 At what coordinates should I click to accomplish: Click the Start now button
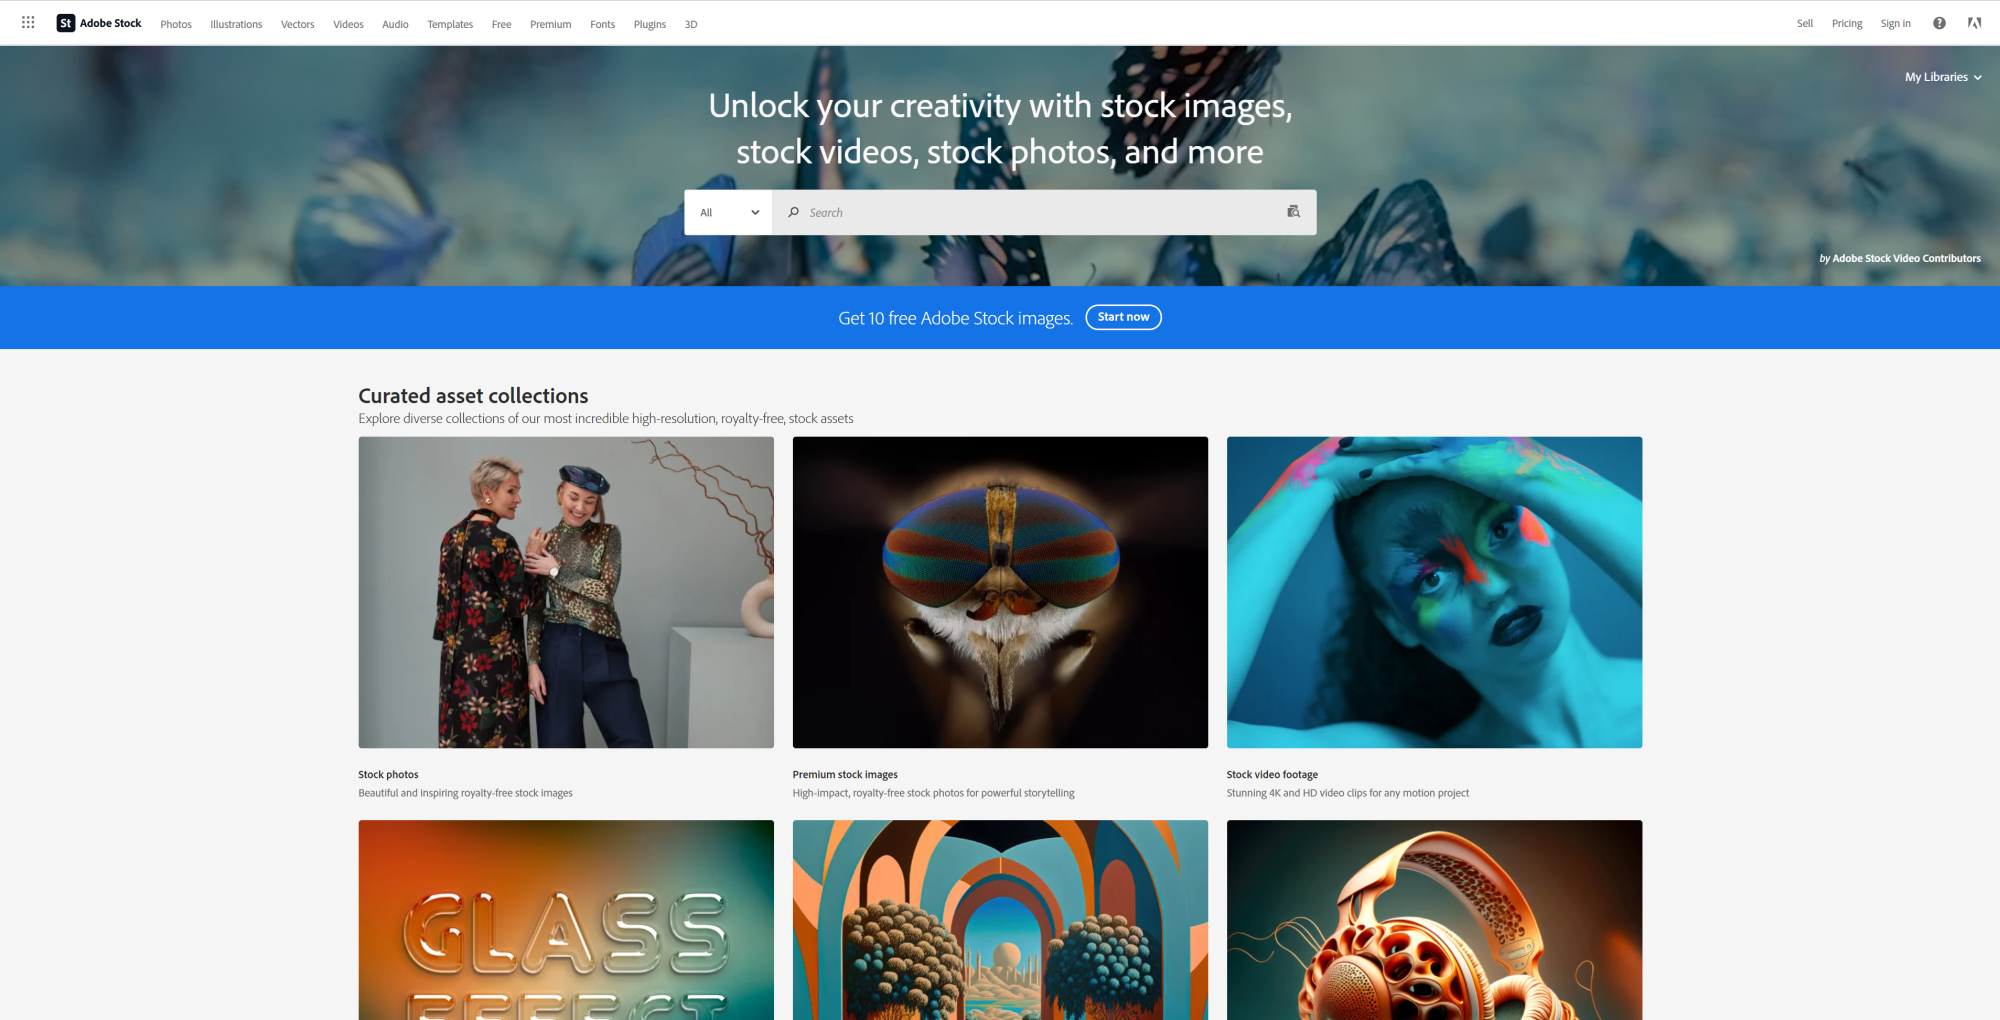(x=1123, y=317)
